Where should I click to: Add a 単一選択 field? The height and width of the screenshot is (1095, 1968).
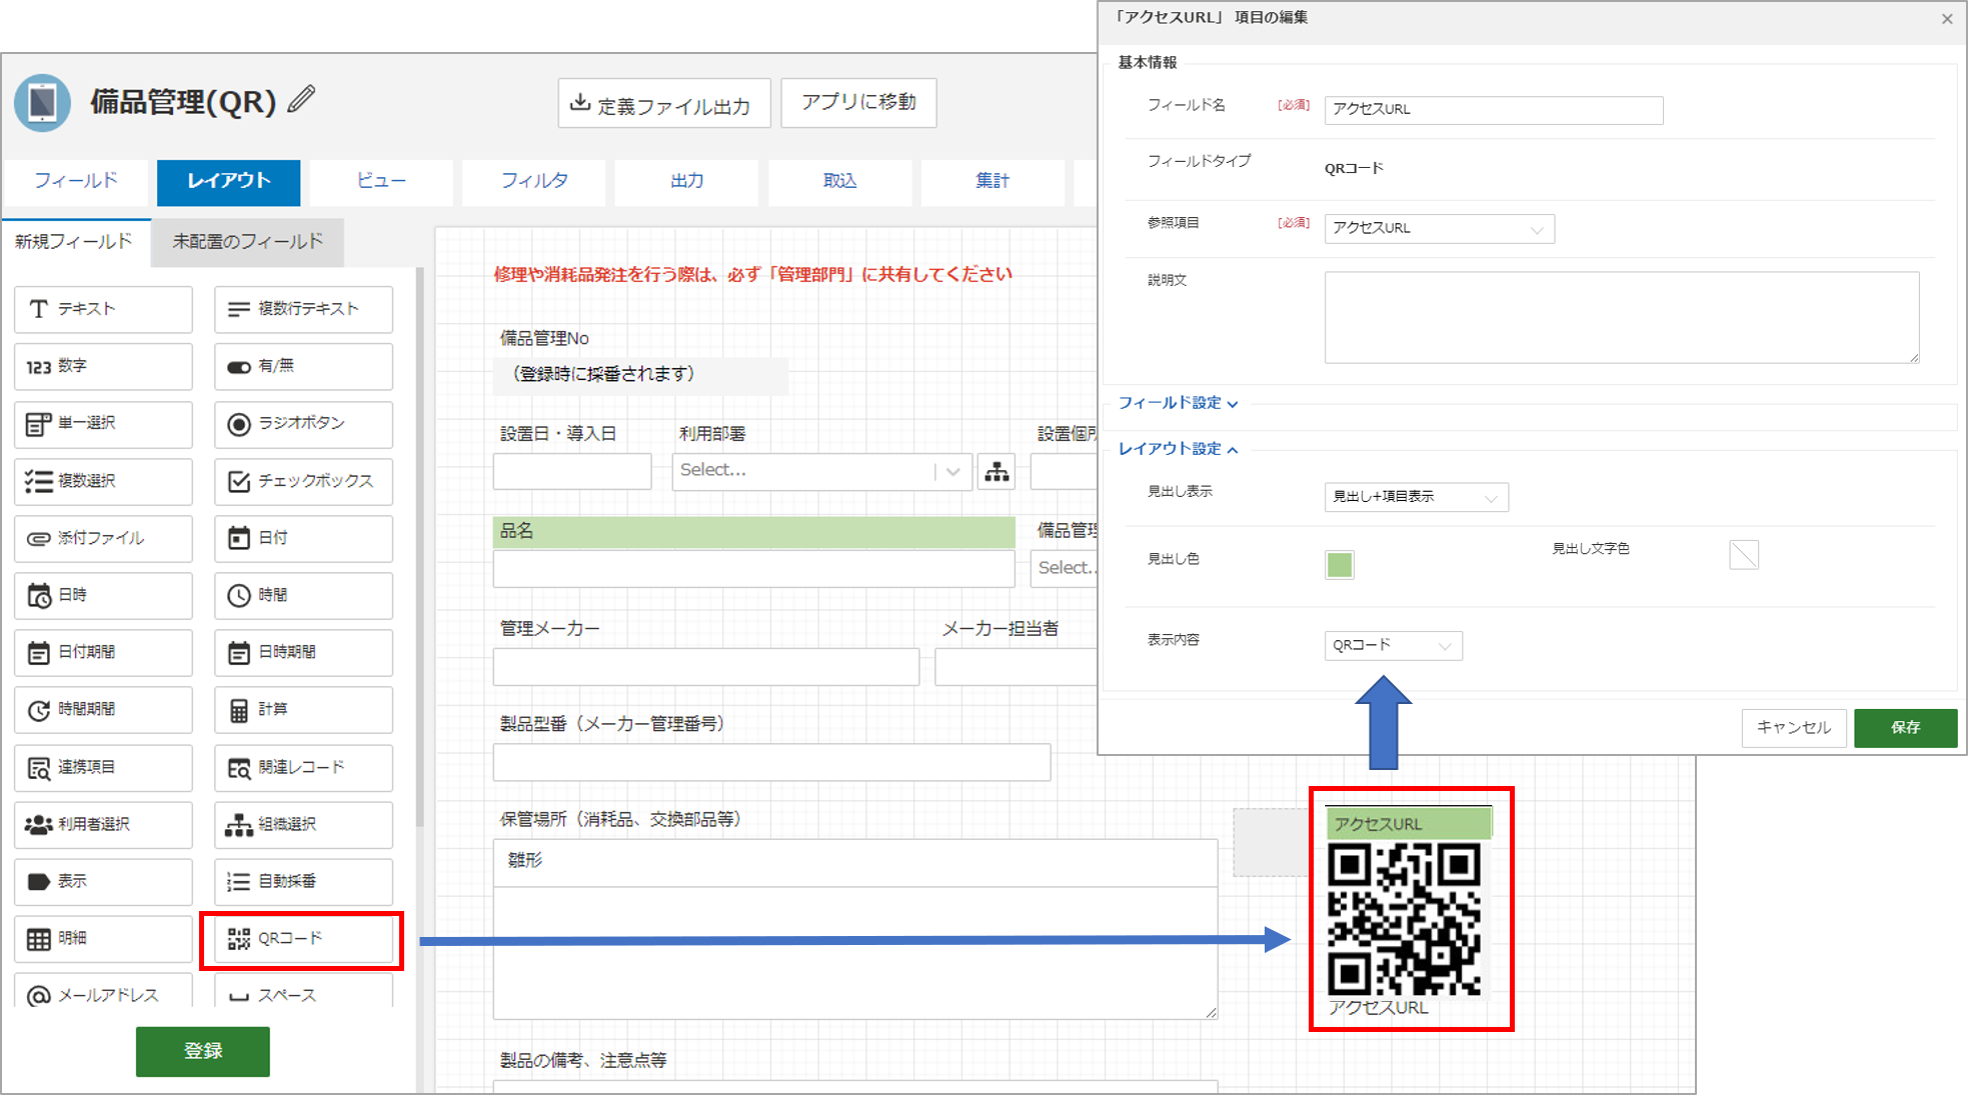click(x=103, y=424)
